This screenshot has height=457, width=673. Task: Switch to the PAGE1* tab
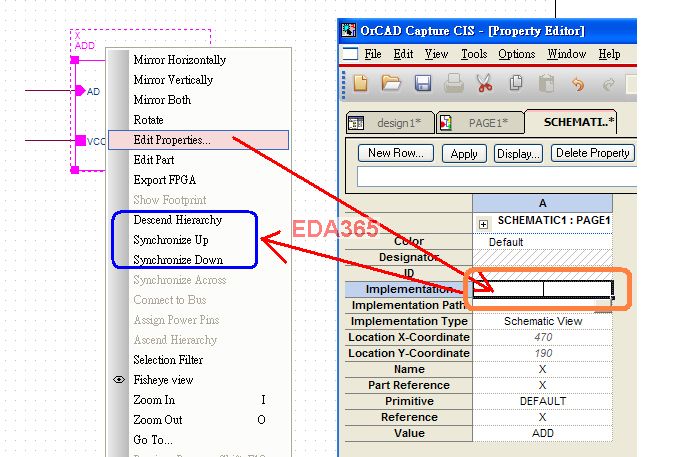480,123
